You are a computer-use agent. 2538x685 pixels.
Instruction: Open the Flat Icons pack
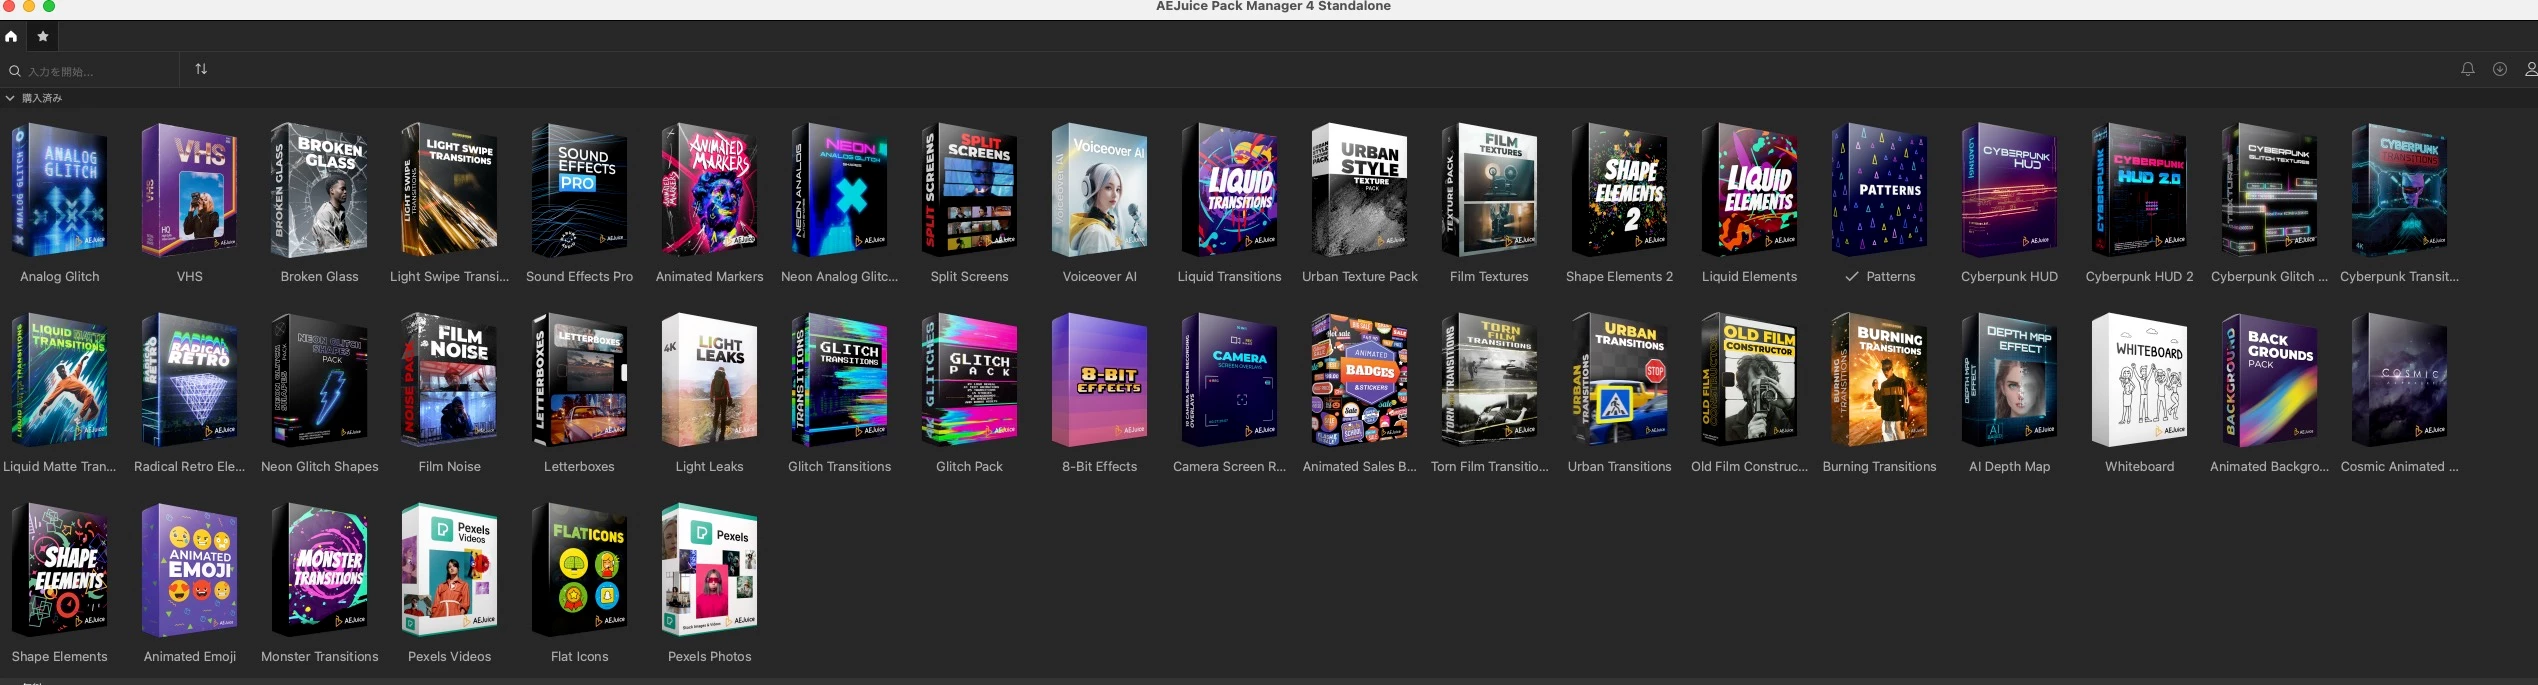(580, 570)
